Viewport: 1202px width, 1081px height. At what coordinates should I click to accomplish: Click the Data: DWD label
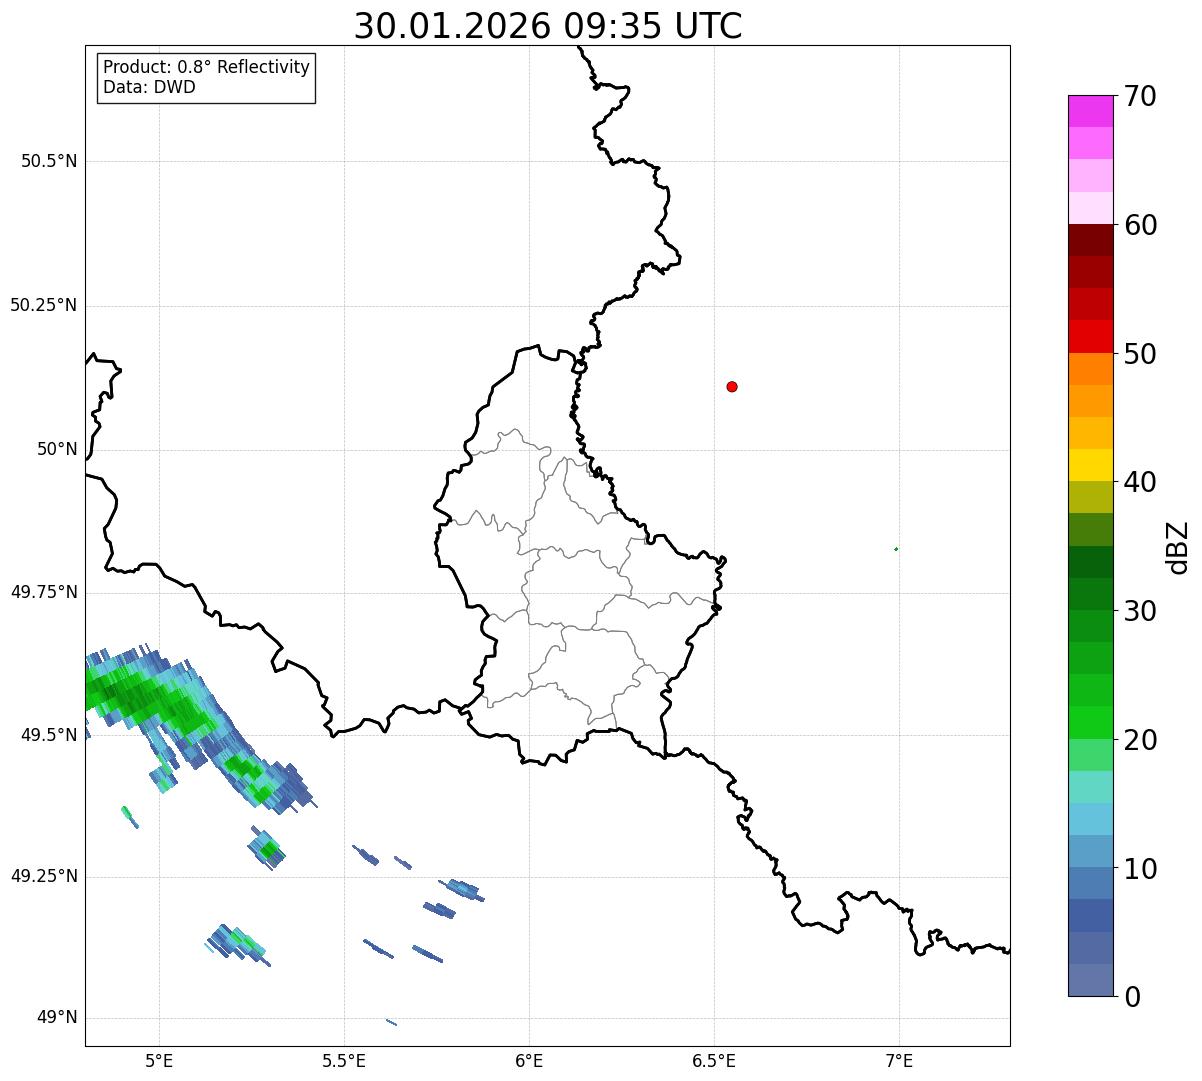coord(149,87)
